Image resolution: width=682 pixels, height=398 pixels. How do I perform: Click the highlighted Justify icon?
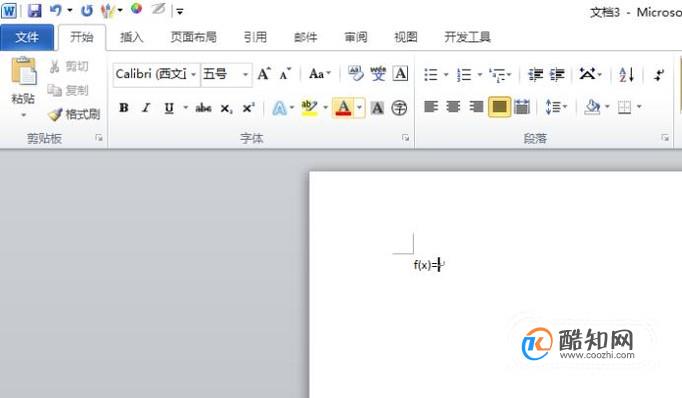[499, 107]
